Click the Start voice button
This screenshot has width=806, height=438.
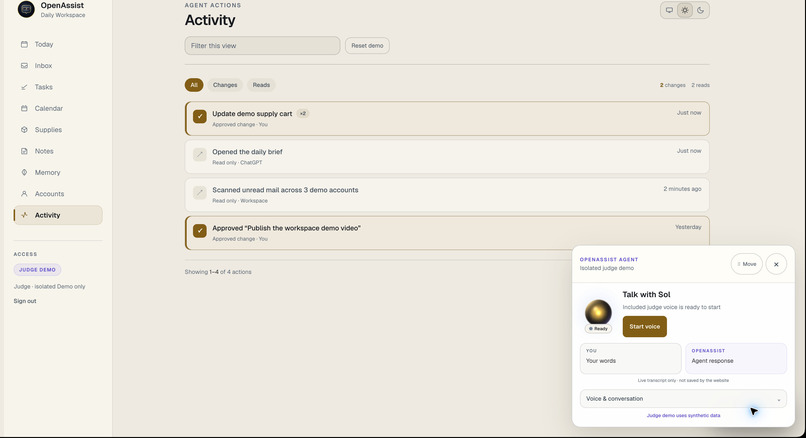[x=645, y=326]
